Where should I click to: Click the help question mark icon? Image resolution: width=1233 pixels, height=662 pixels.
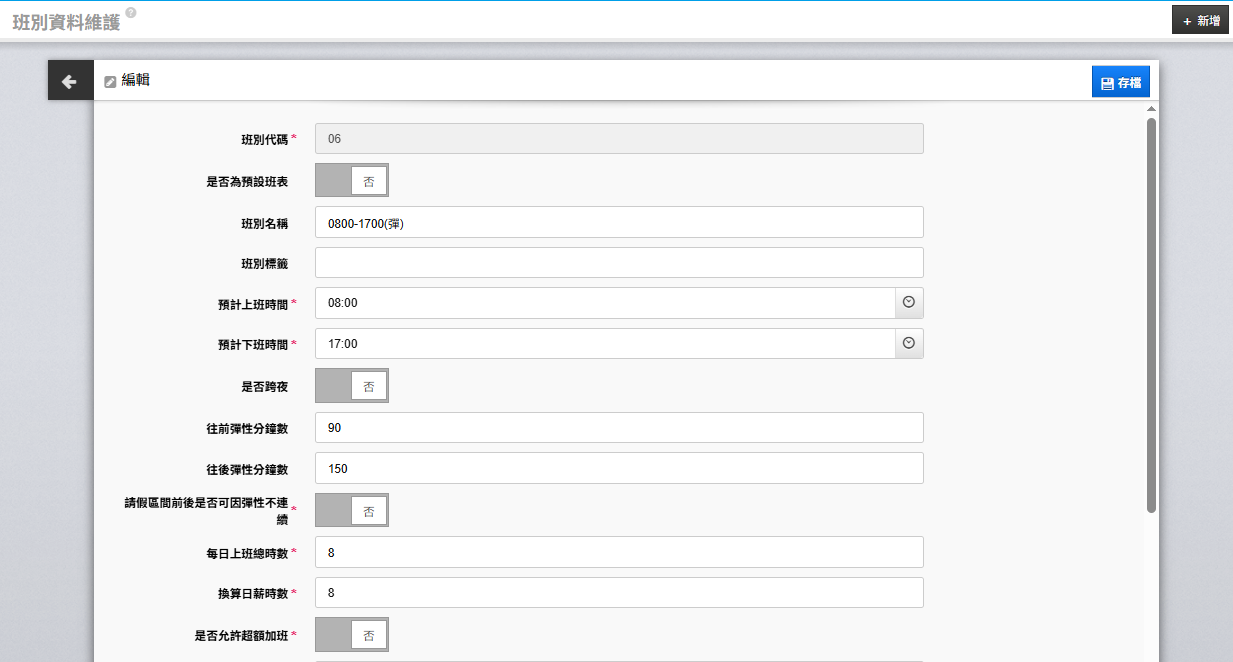coord(131,13)
